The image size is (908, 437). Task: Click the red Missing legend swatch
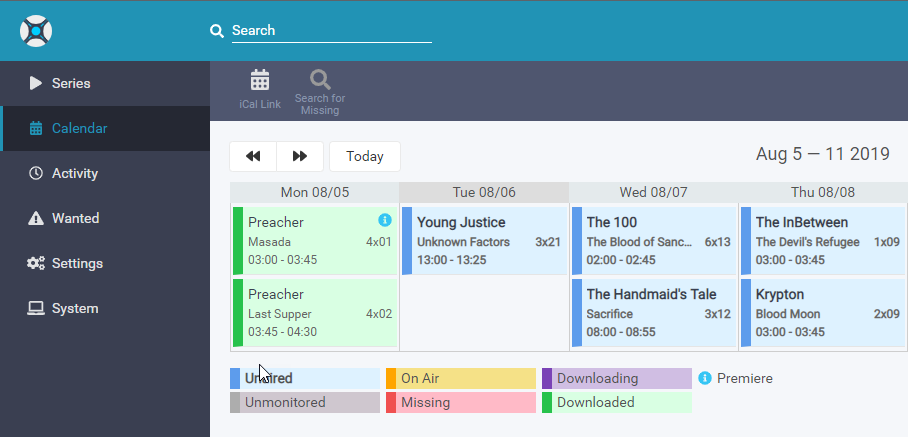tap(391, 403)
